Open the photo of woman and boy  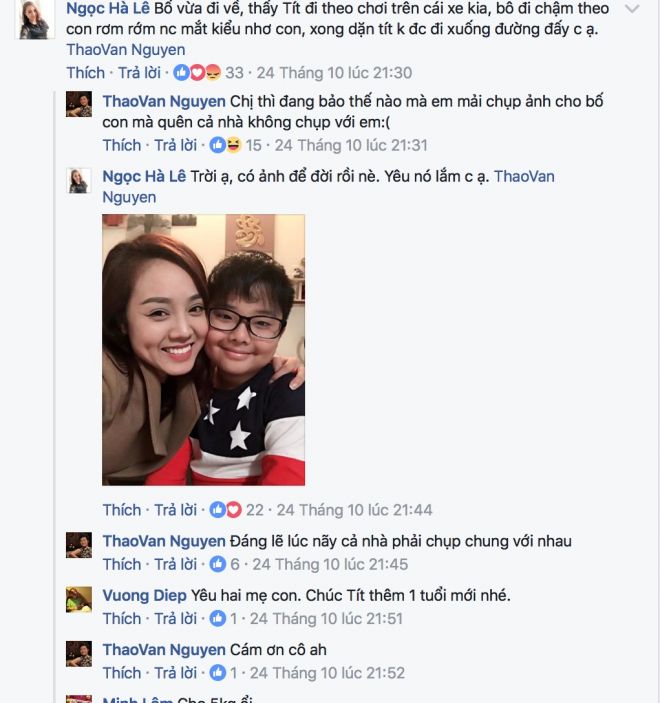[x=203, y=350]
